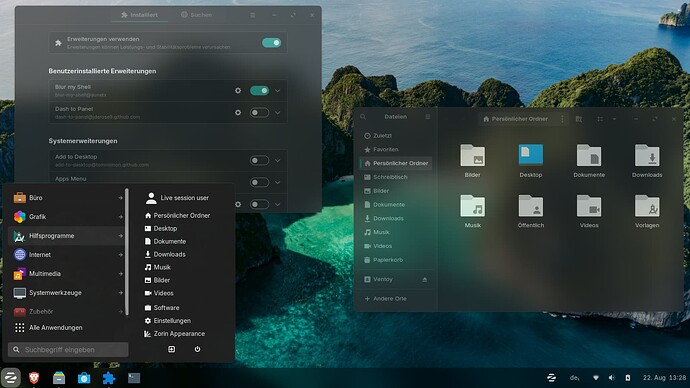Open view options dropdown in Files toolbar

(x=614, y=119)
